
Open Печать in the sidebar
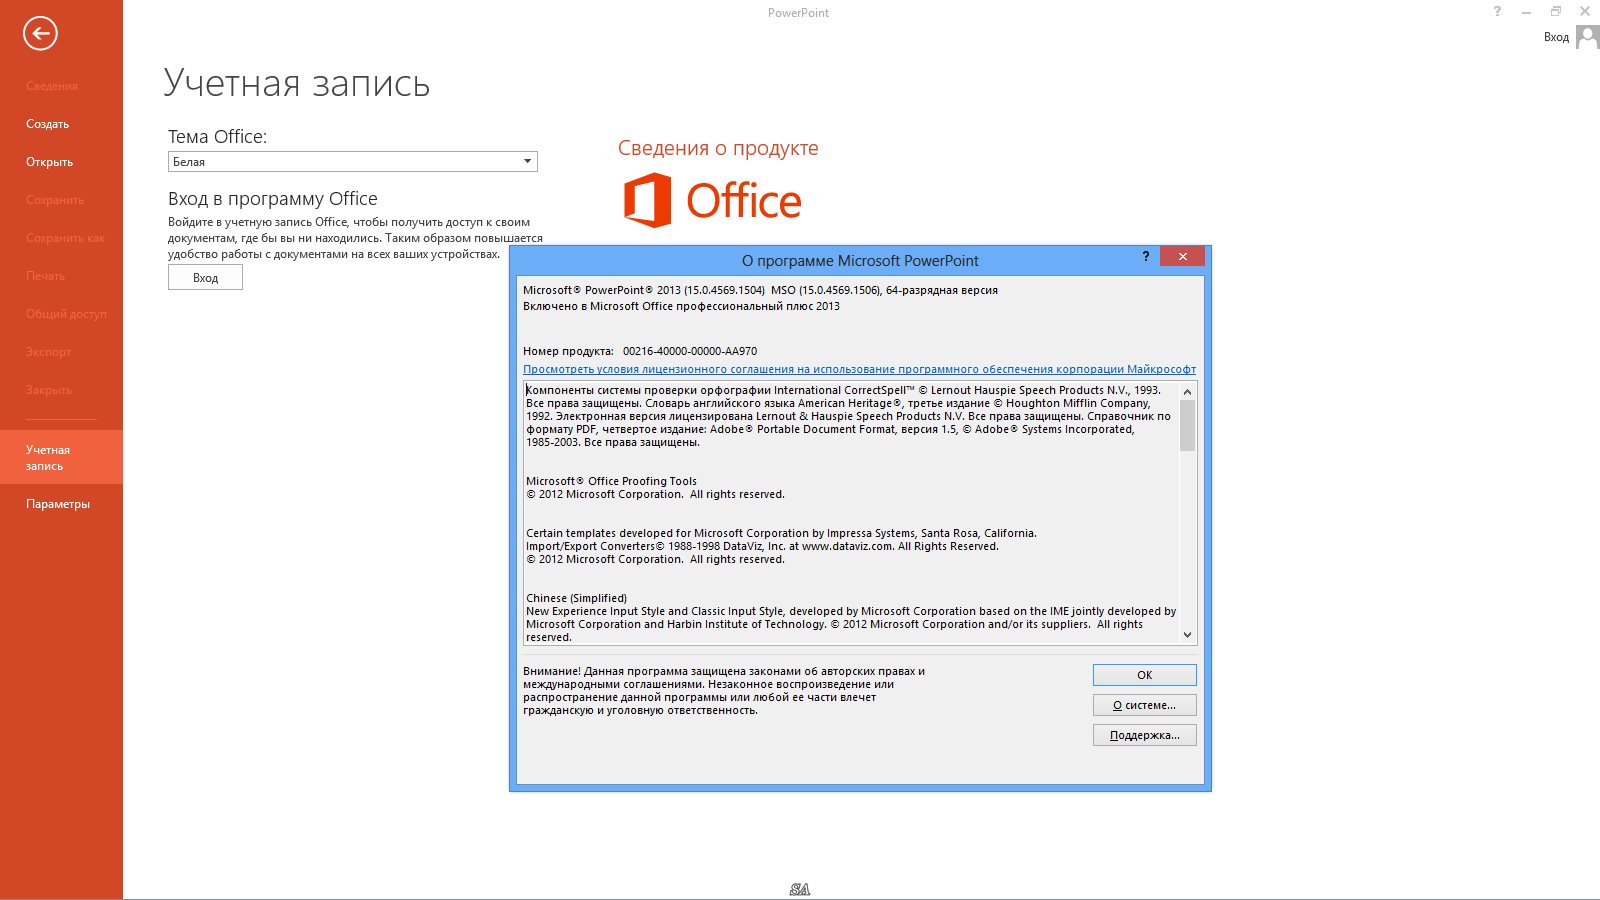(x=46, y=276)
